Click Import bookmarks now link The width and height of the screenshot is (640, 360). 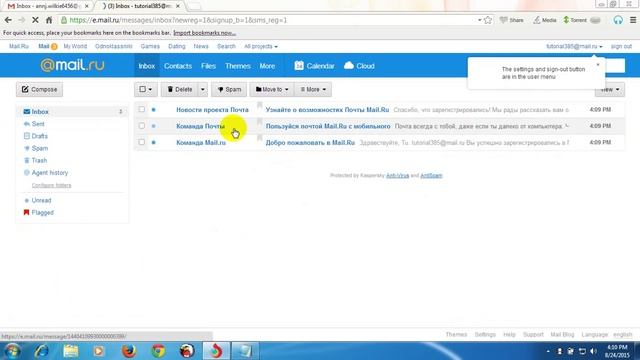pos(204,33)
